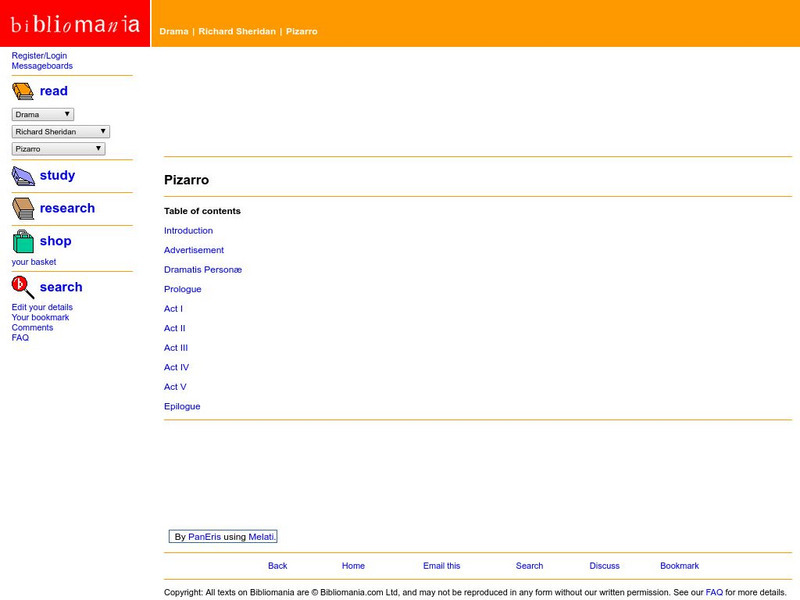
Task: Click the stacked books research icon
Action: [x=23, y=209]
